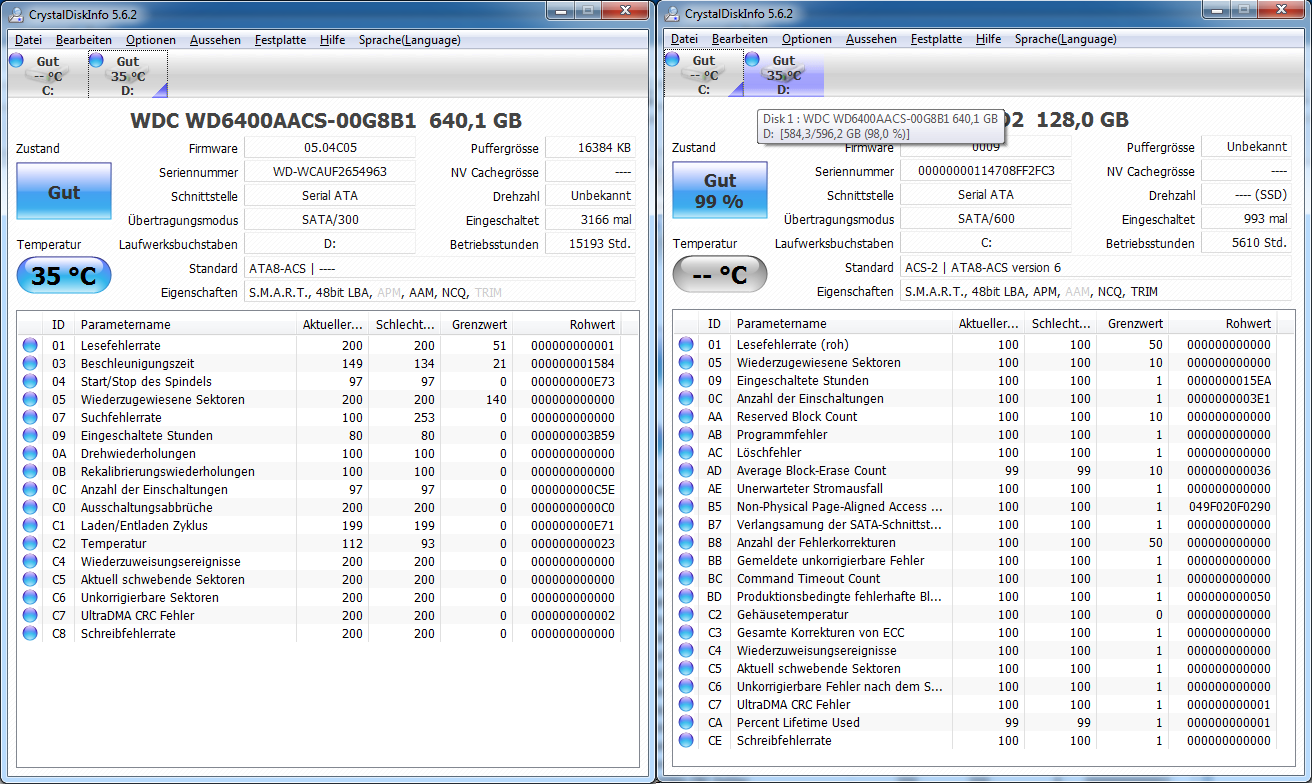This screenshot has height=784, width=1312.
Task: Click the WDC WD6400AACS-00G8B1 640,1 GB heading
Action: 326,120
